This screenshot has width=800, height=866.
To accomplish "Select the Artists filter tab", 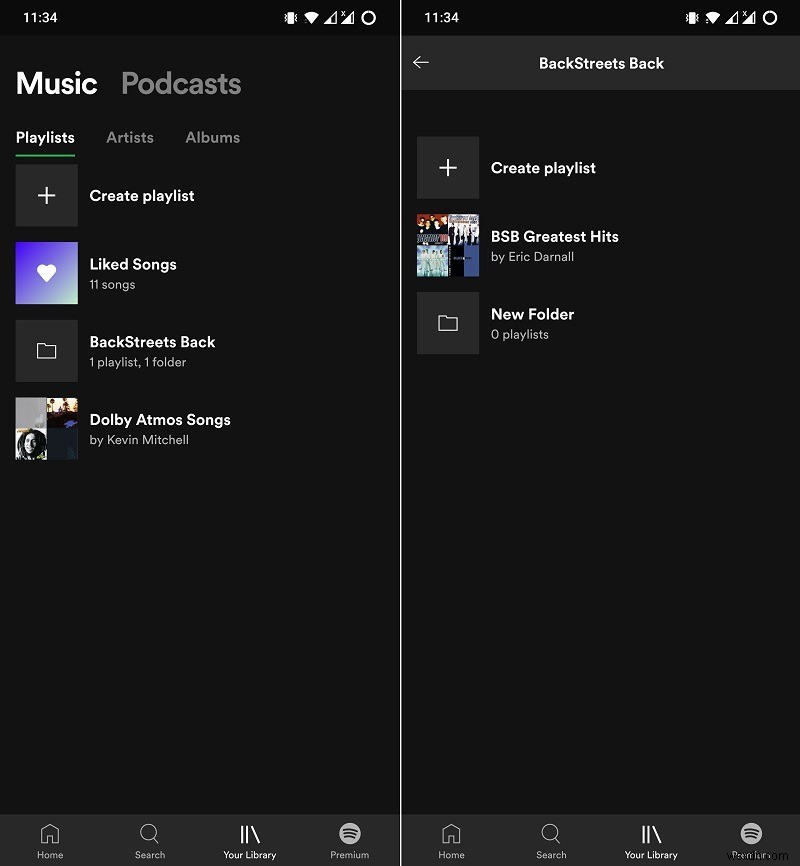I will 129,137.
